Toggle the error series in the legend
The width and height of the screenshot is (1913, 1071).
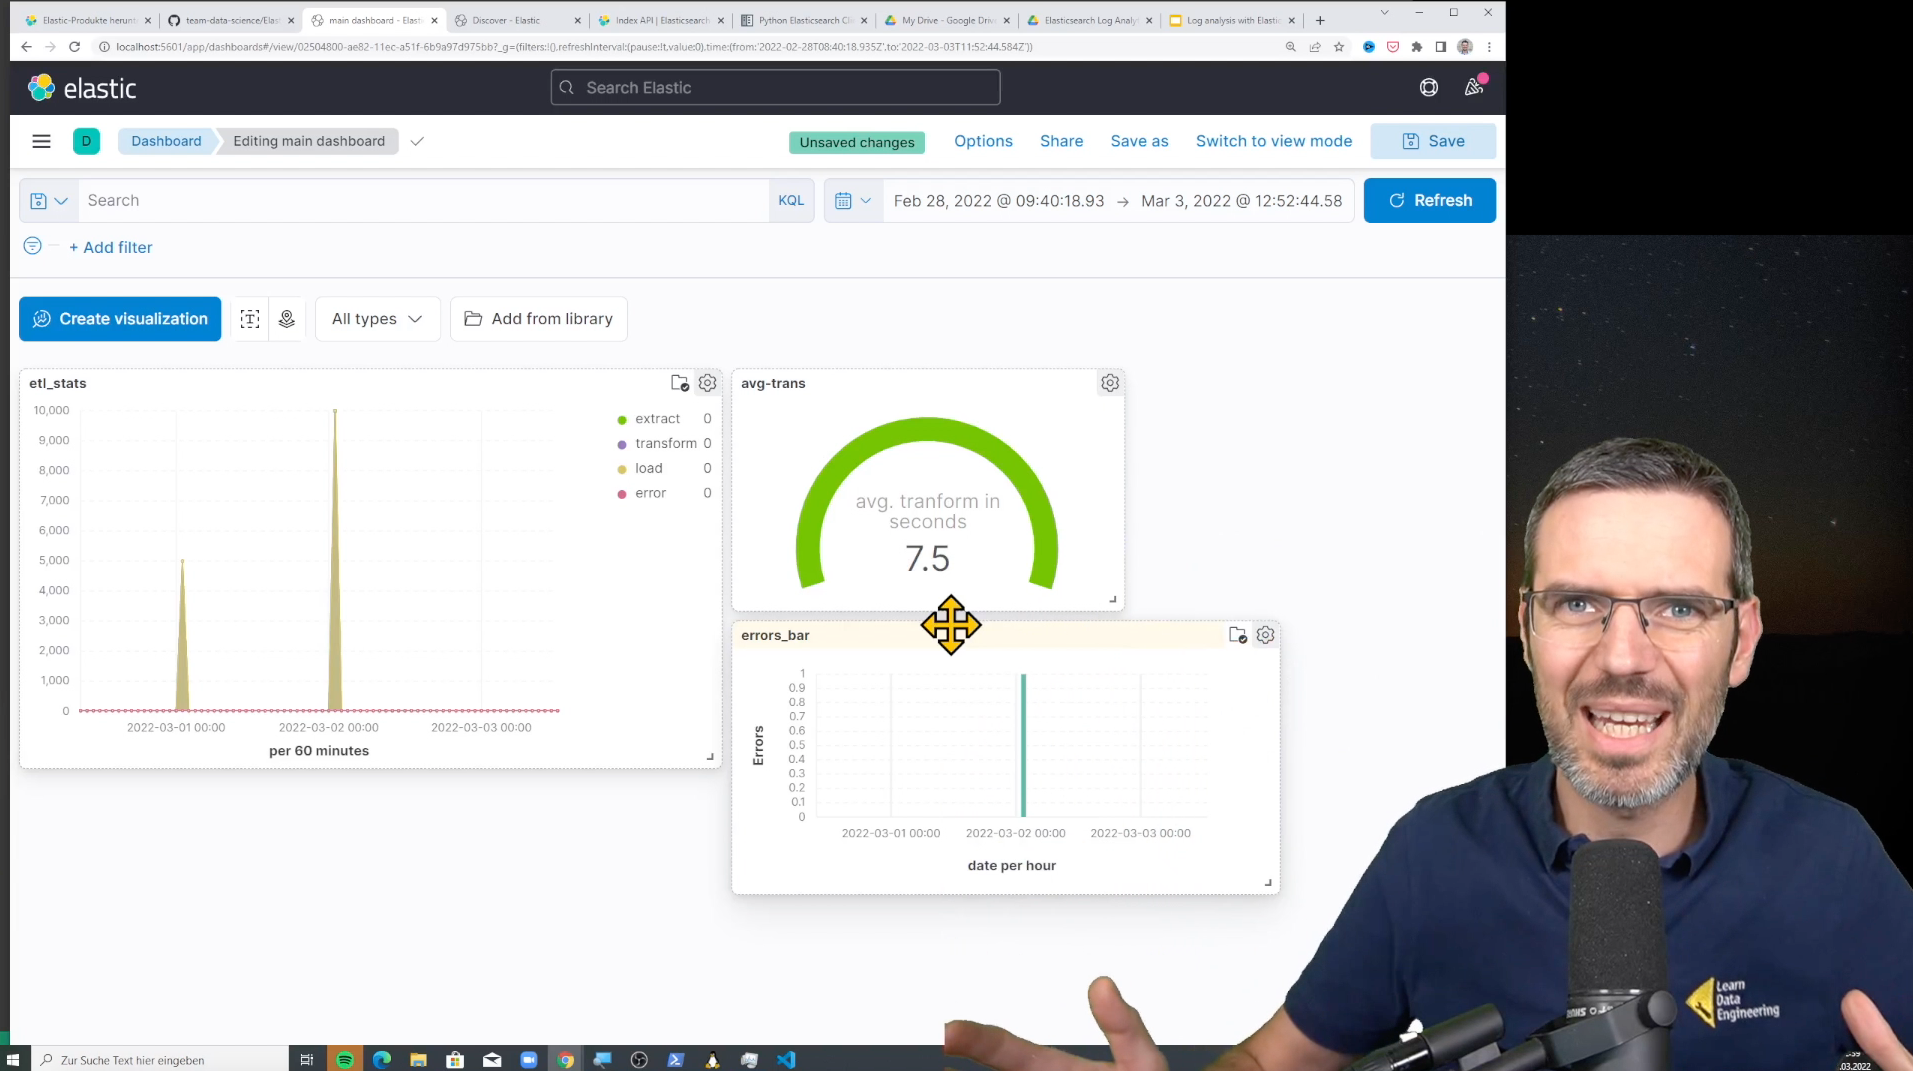coord(650,493)
